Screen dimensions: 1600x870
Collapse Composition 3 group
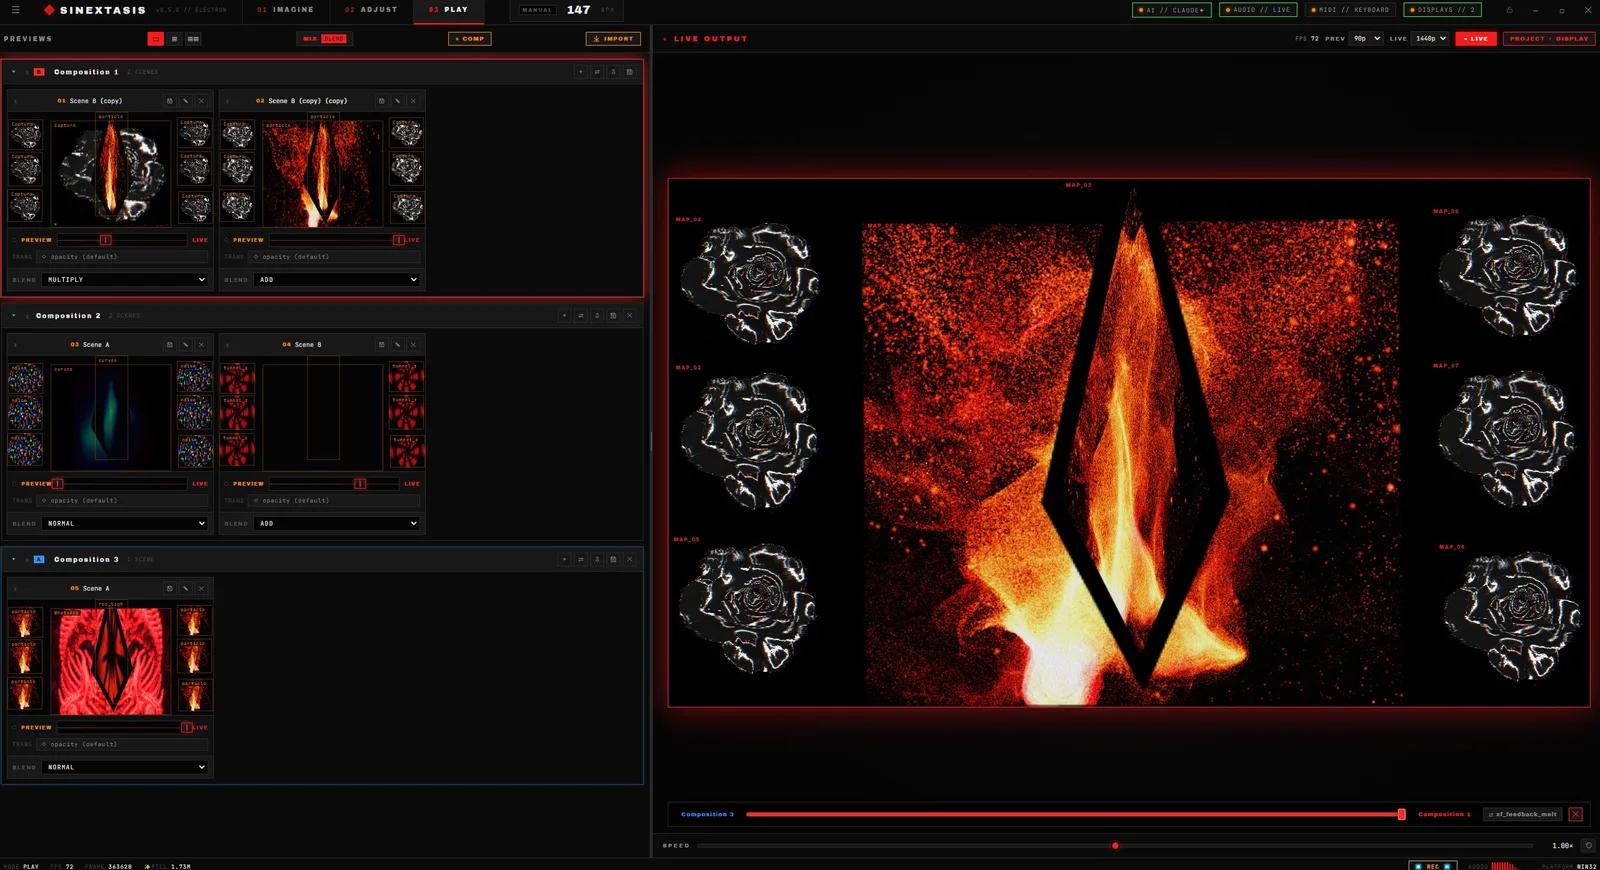(x=14, y=560)
